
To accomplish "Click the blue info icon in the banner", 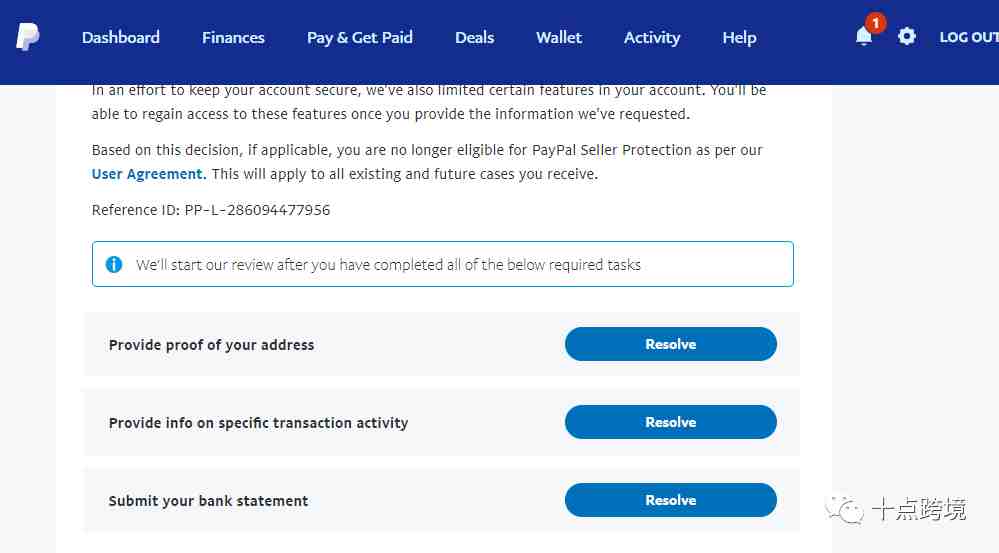I will (114, 264).
